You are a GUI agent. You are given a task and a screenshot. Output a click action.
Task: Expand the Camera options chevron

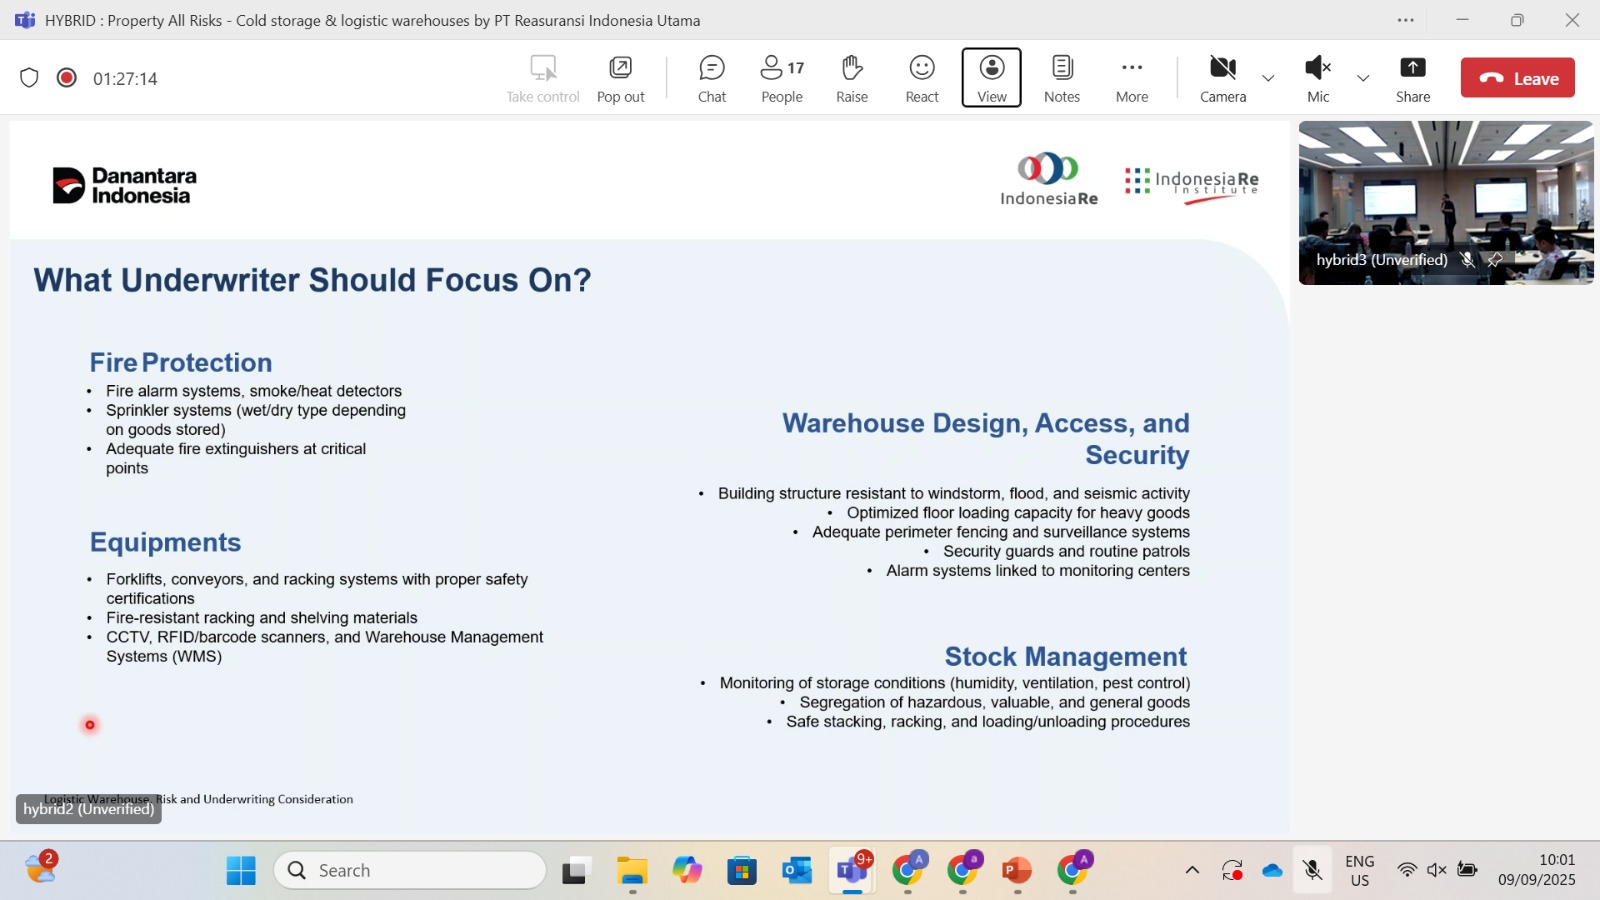[1268, 78]
